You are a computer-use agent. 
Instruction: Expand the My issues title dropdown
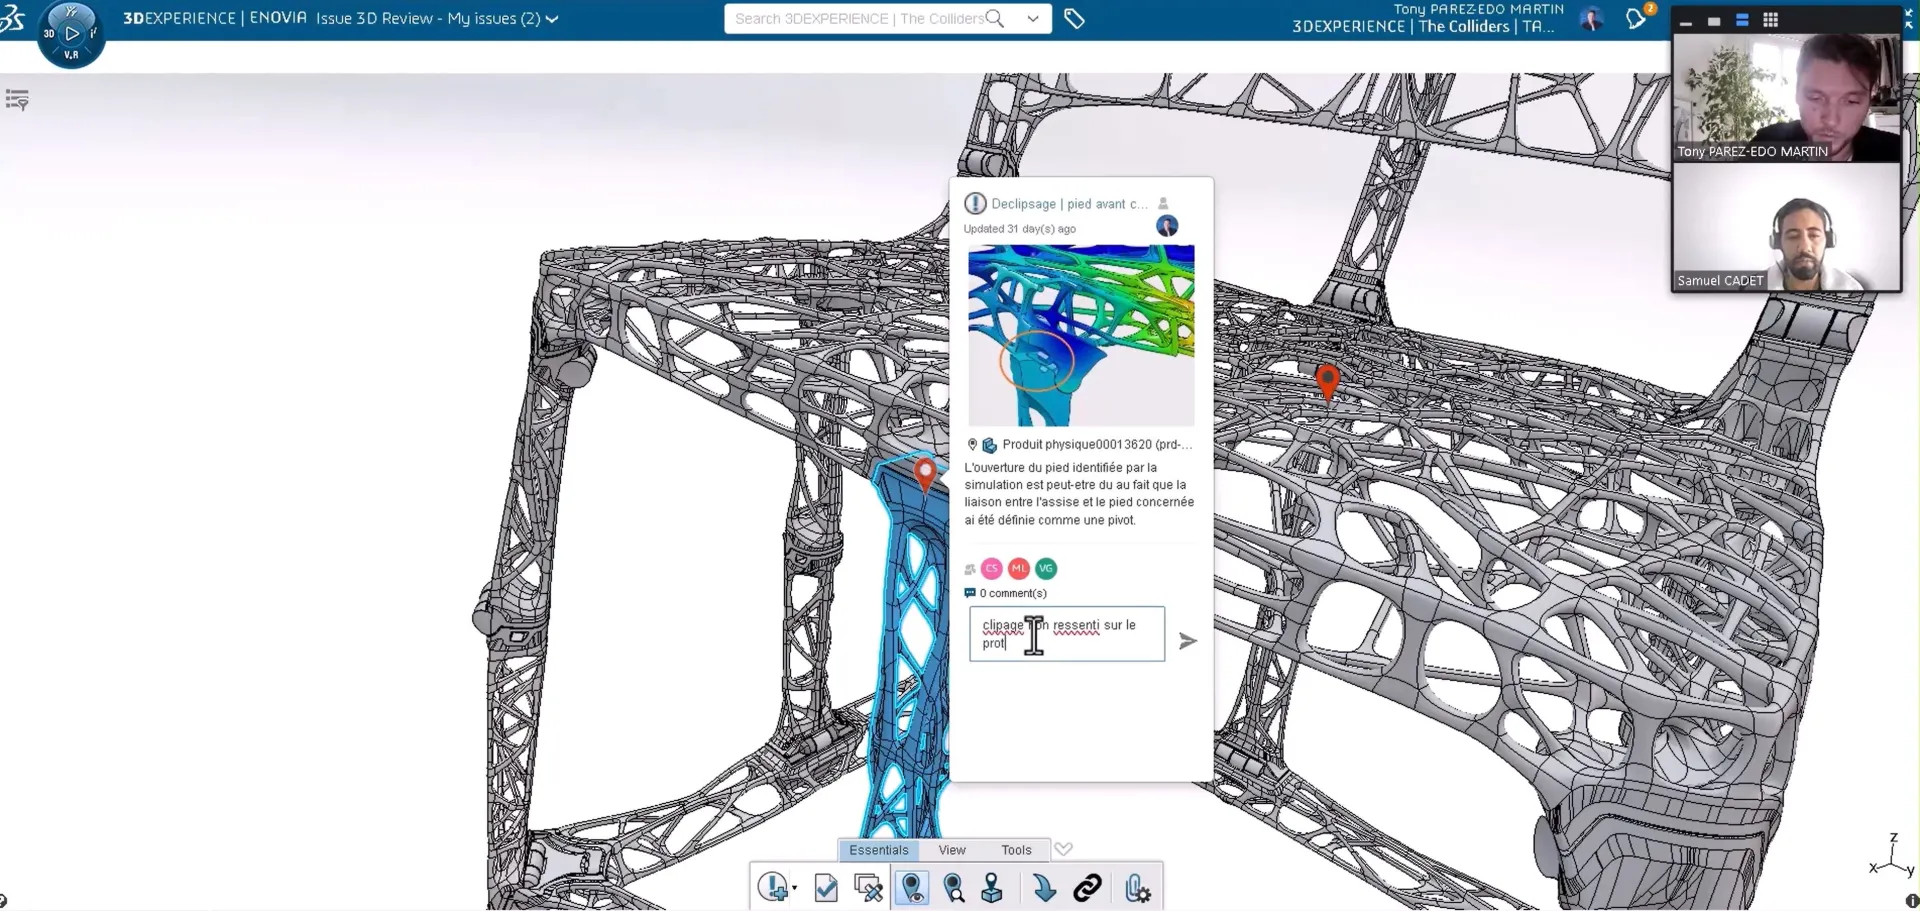click(x=552, y=19)
